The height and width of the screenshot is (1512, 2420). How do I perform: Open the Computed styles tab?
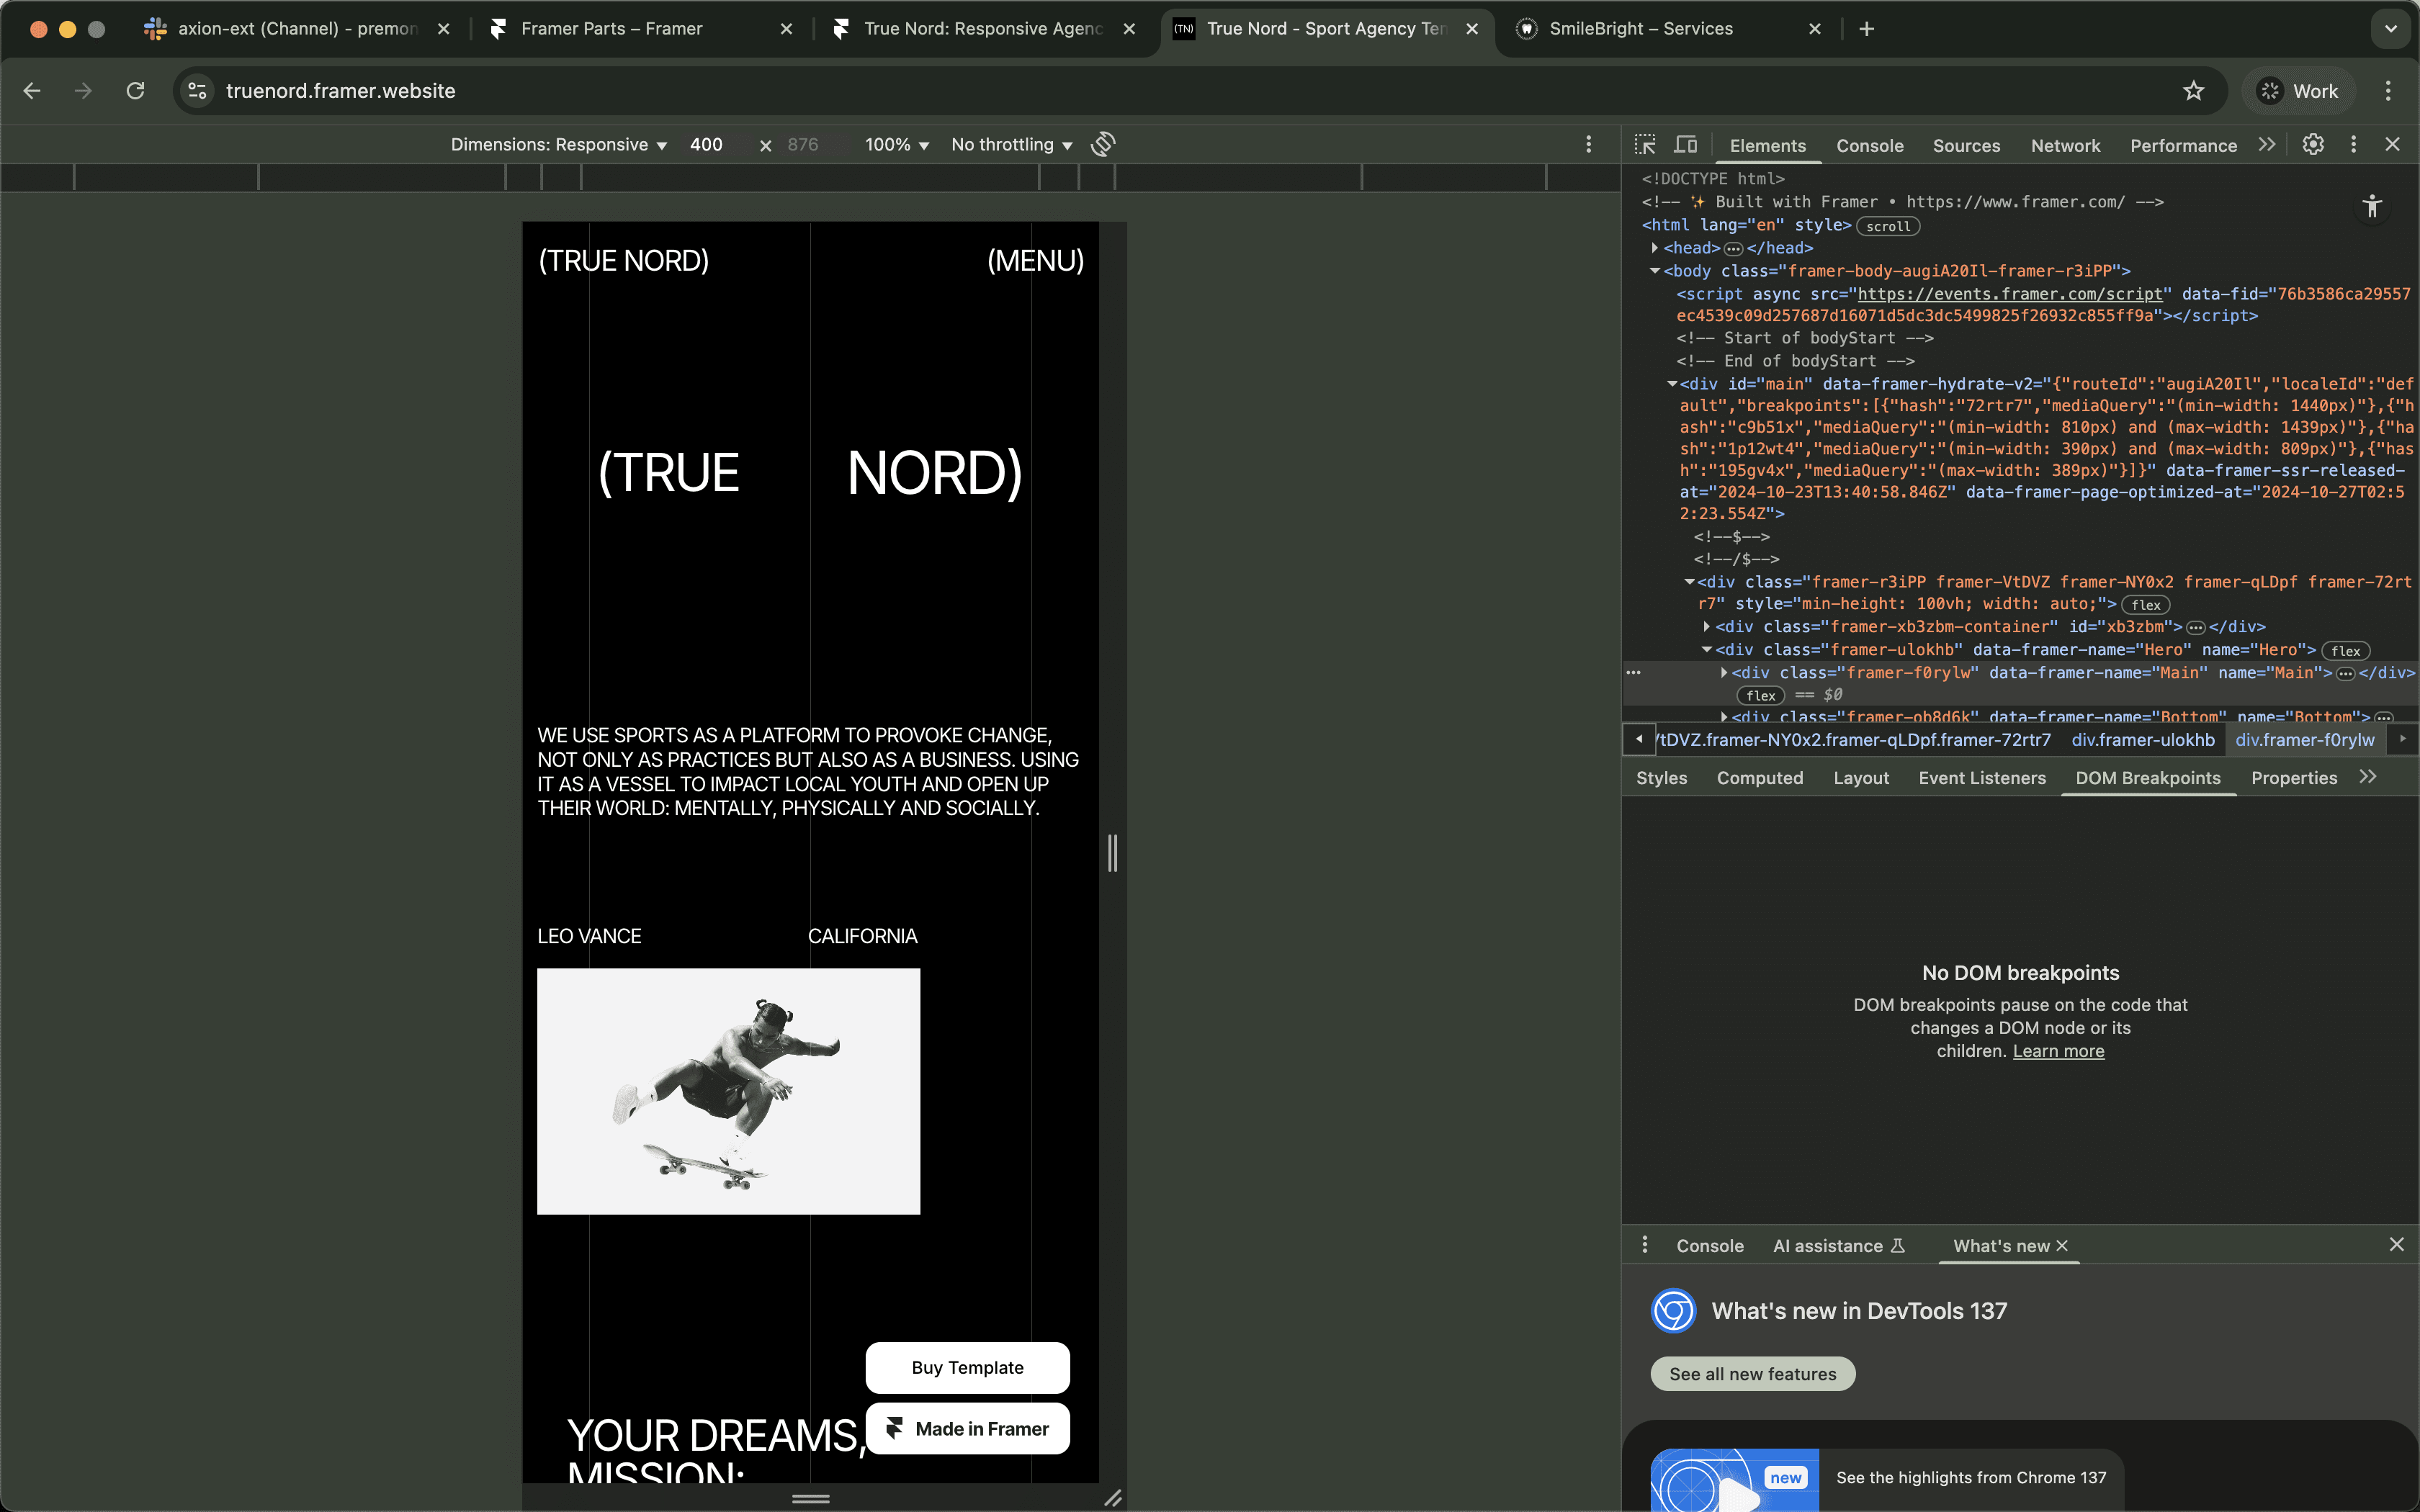pyautogui.click(x=1759, y=778)
